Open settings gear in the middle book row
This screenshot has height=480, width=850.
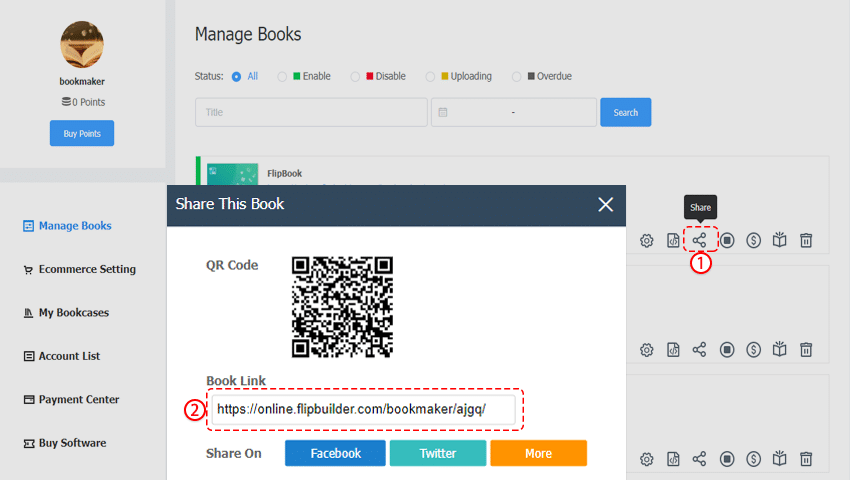pos(646,350)
